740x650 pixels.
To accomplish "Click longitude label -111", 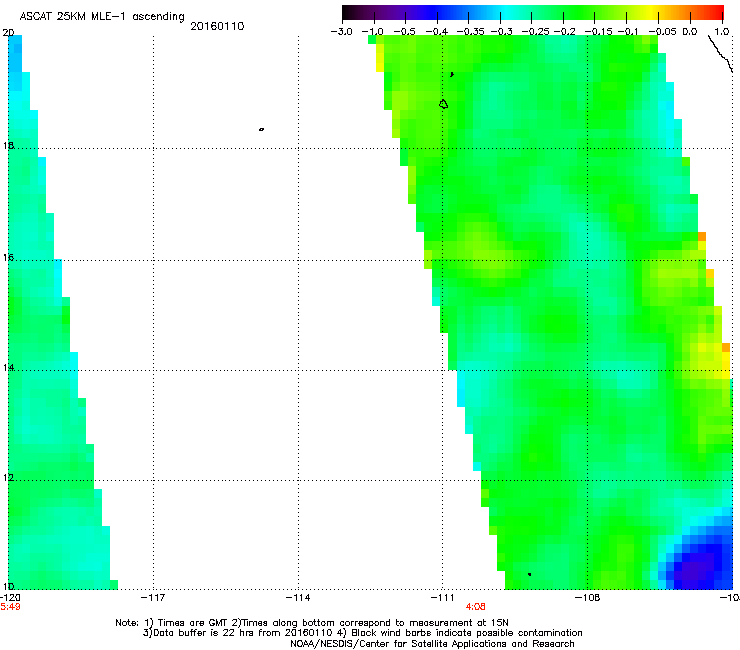I will click(442, 598).
